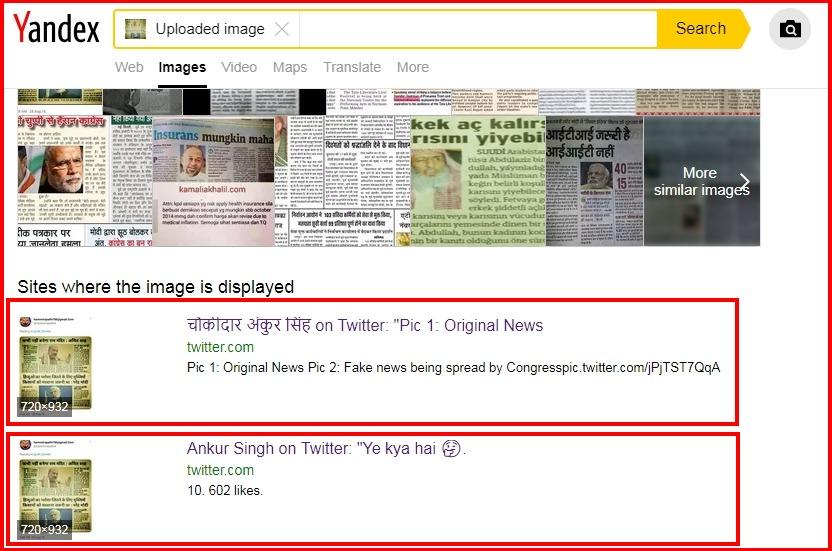Open first result's 720×932 thumbnail

tap(55, 366)
